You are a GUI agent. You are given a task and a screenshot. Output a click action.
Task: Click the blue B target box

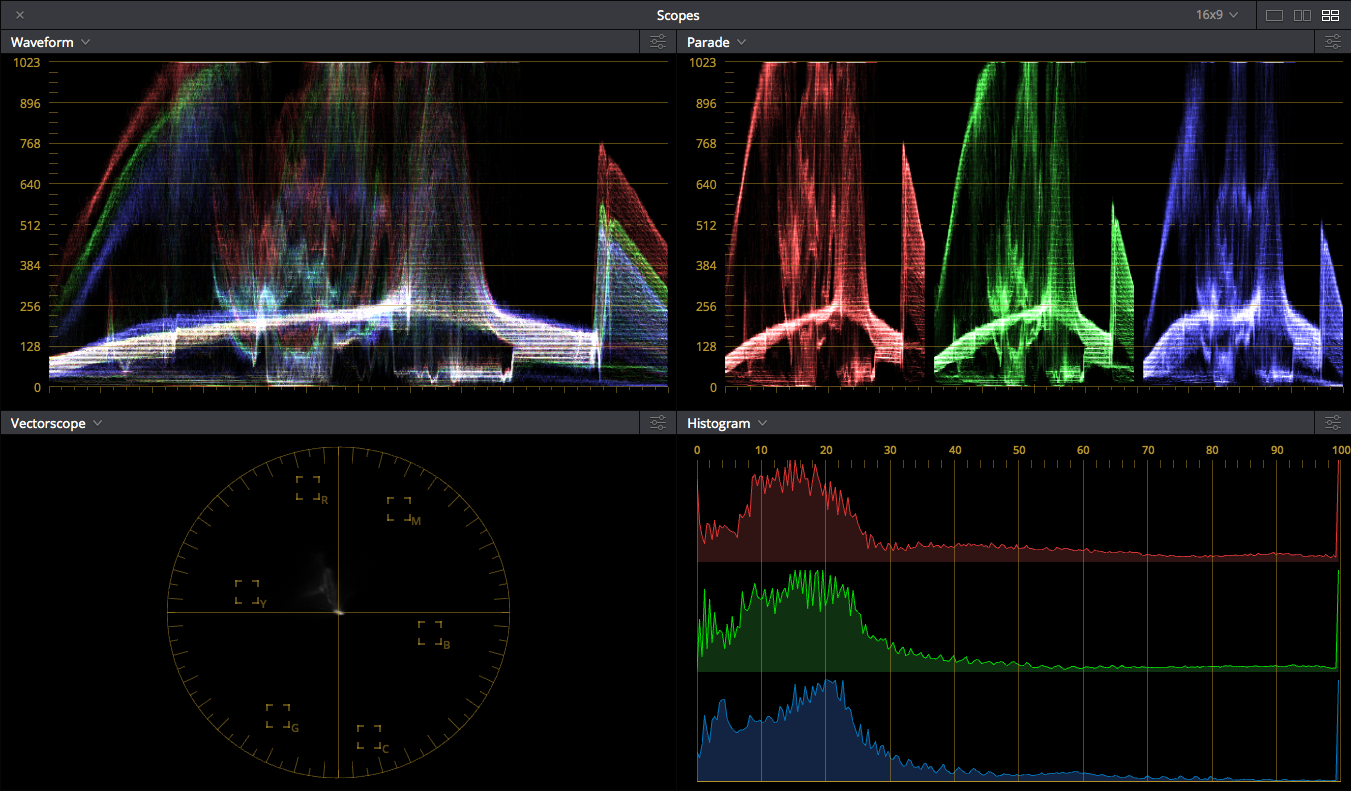point(430,633)
